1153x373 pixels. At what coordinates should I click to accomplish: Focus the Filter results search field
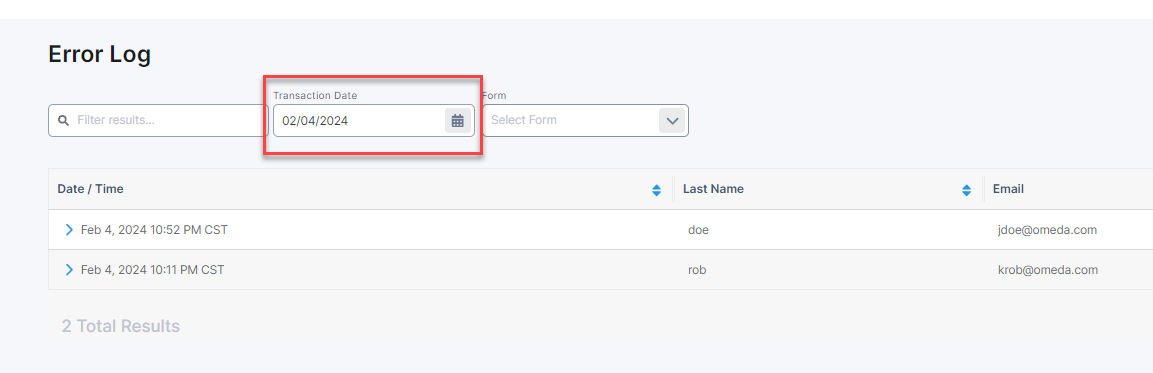pyautogui.click(x=158, y=121)
